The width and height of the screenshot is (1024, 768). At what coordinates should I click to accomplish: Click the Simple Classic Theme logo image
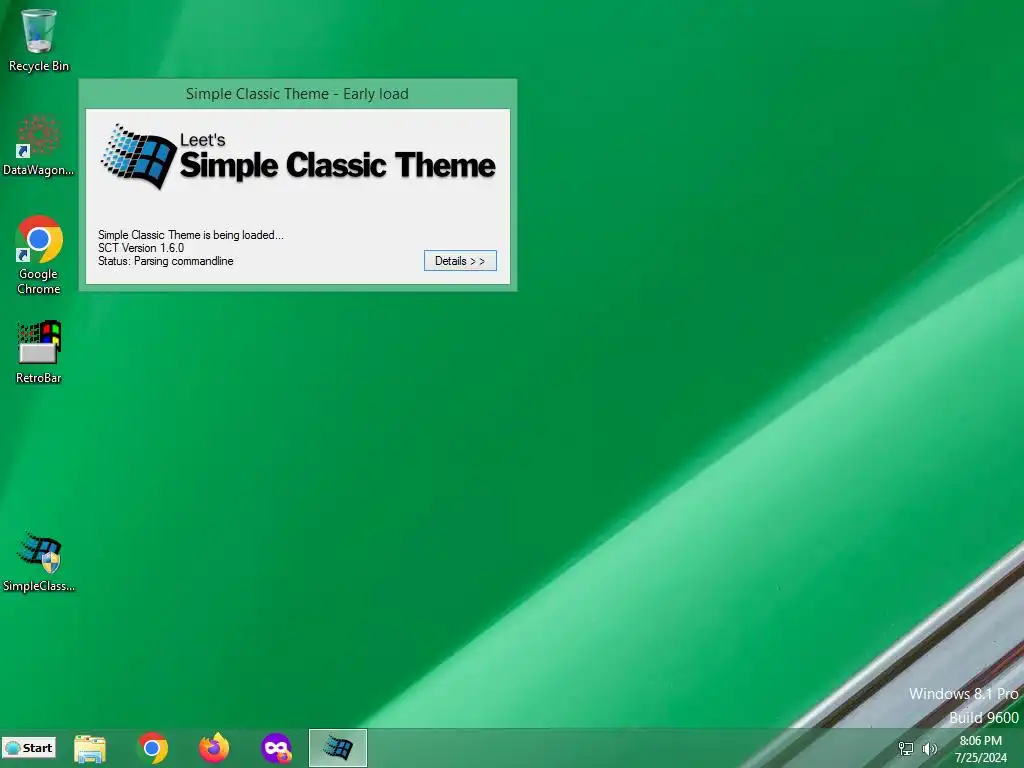pos(298,157)
